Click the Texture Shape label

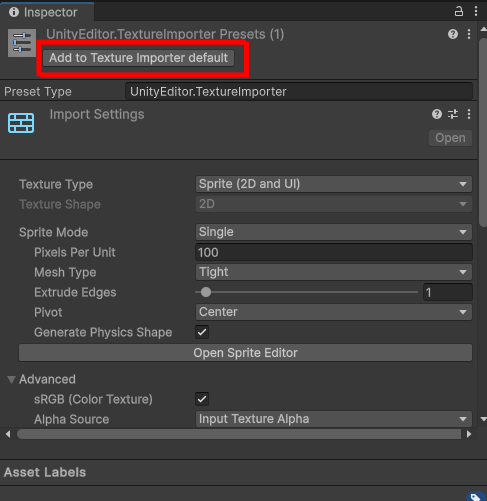click(x=60, y=204)
